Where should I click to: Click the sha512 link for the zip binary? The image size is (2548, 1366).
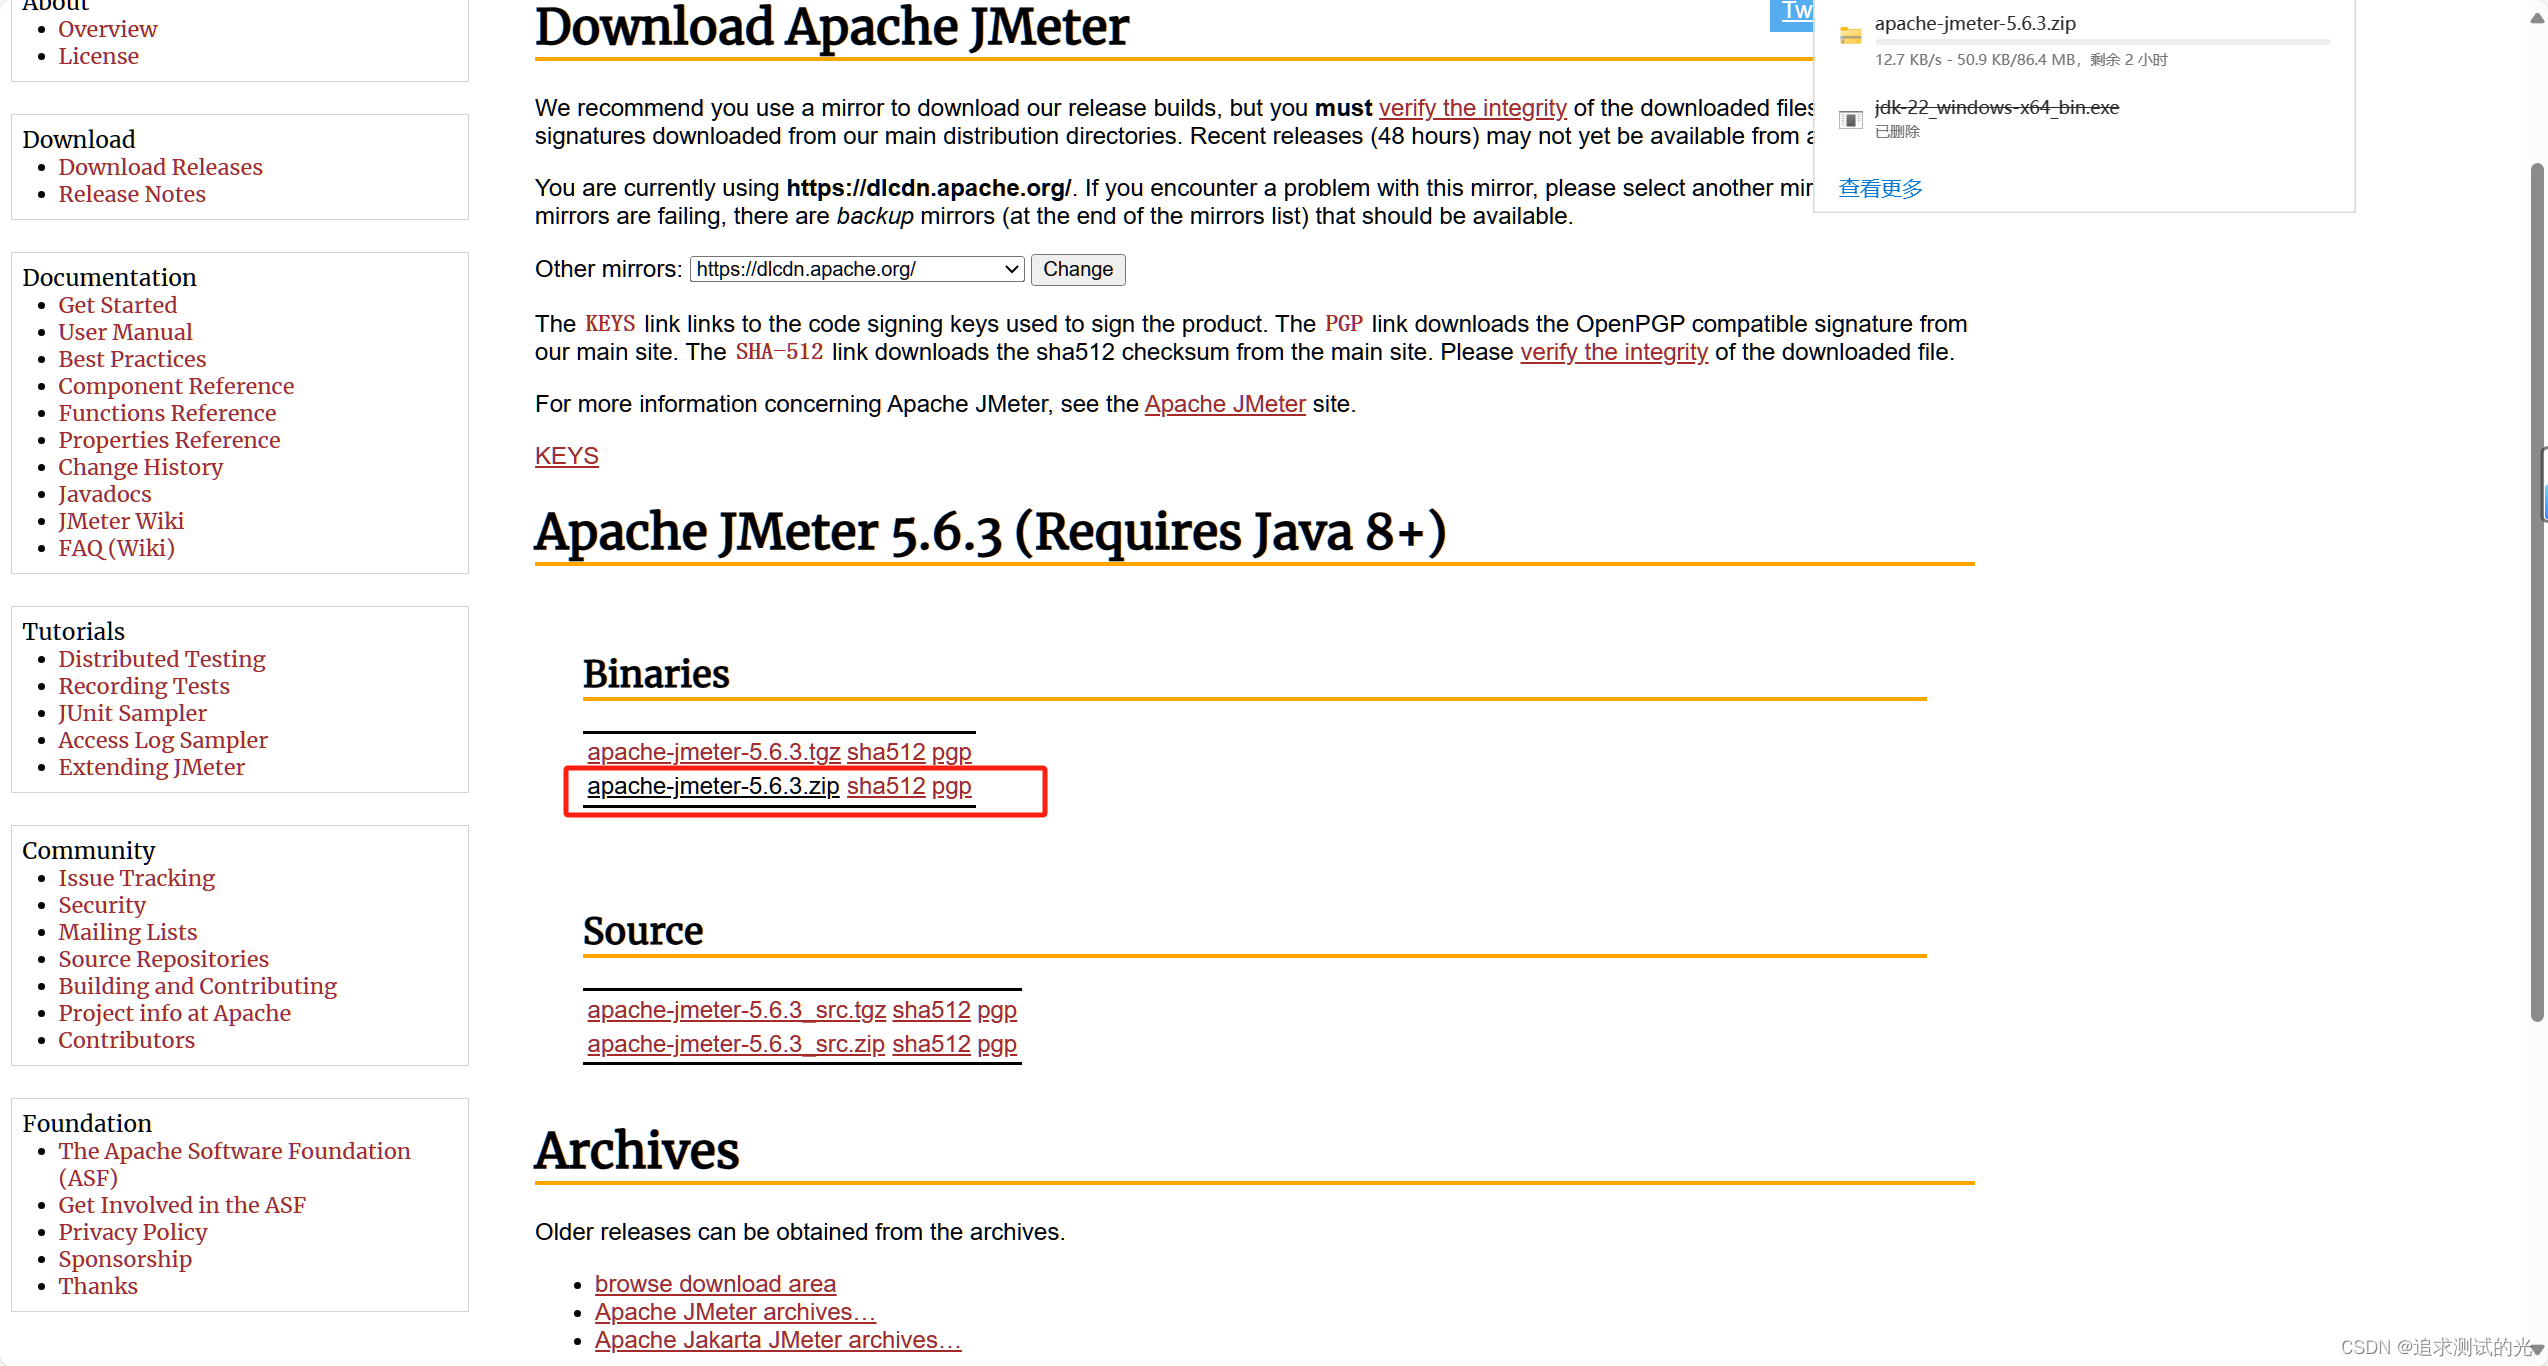[x=885, y=786]
